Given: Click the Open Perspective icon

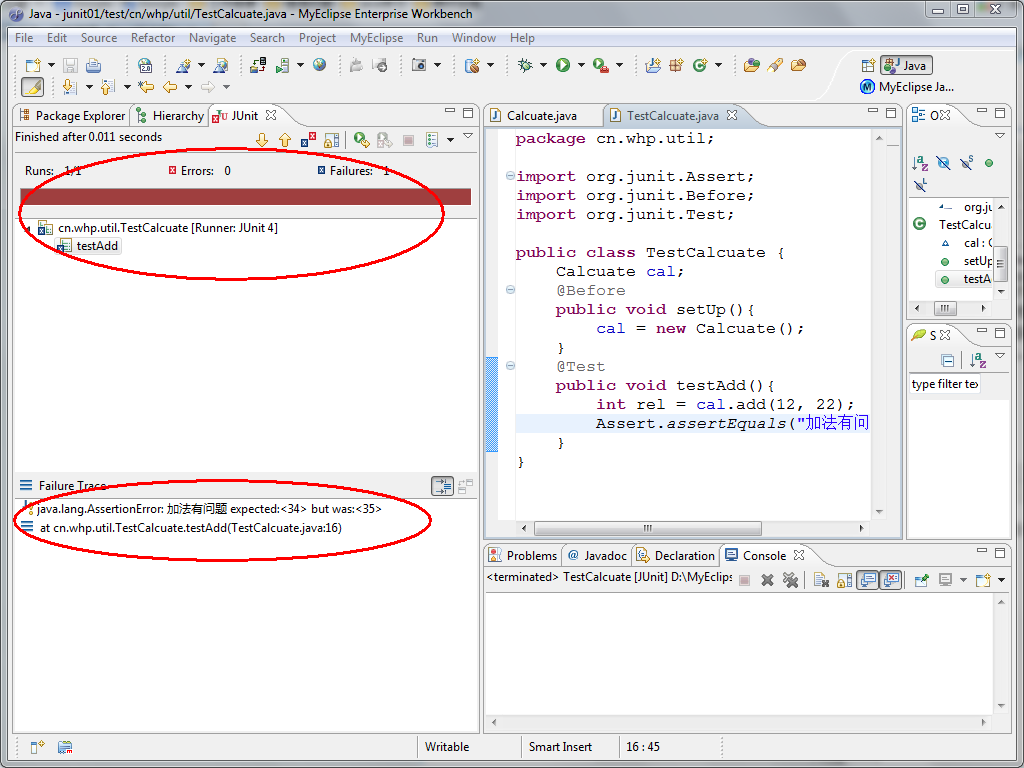Looking at the screenshot, I should 868,65.
